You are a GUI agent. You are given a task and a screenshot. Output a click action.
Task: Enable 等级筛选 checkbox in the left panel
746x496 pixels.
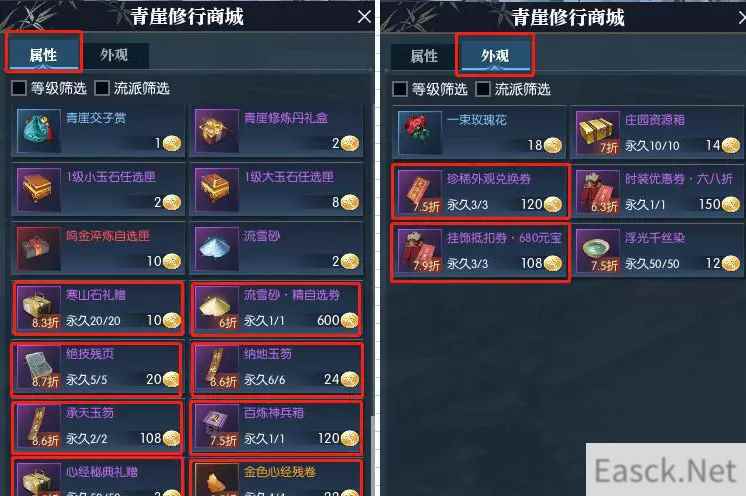pyautogui.click(x=19, y=88)
